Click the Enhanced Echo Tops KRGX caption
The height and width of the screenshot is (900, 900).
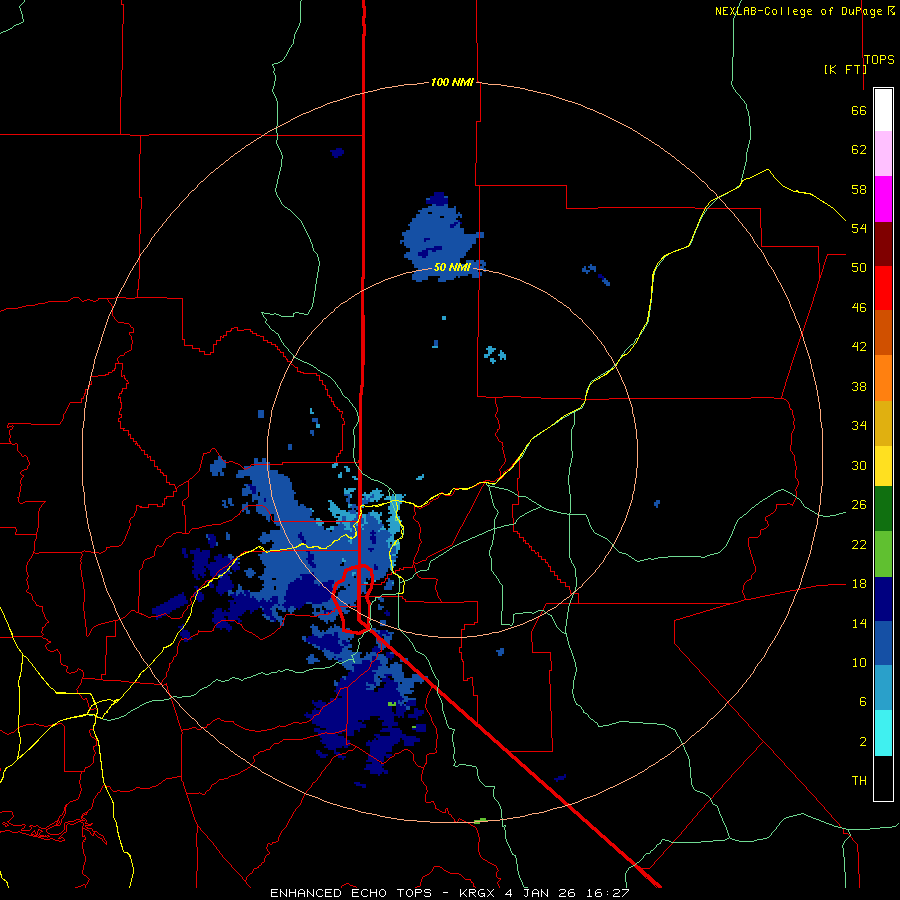[449, 893]
